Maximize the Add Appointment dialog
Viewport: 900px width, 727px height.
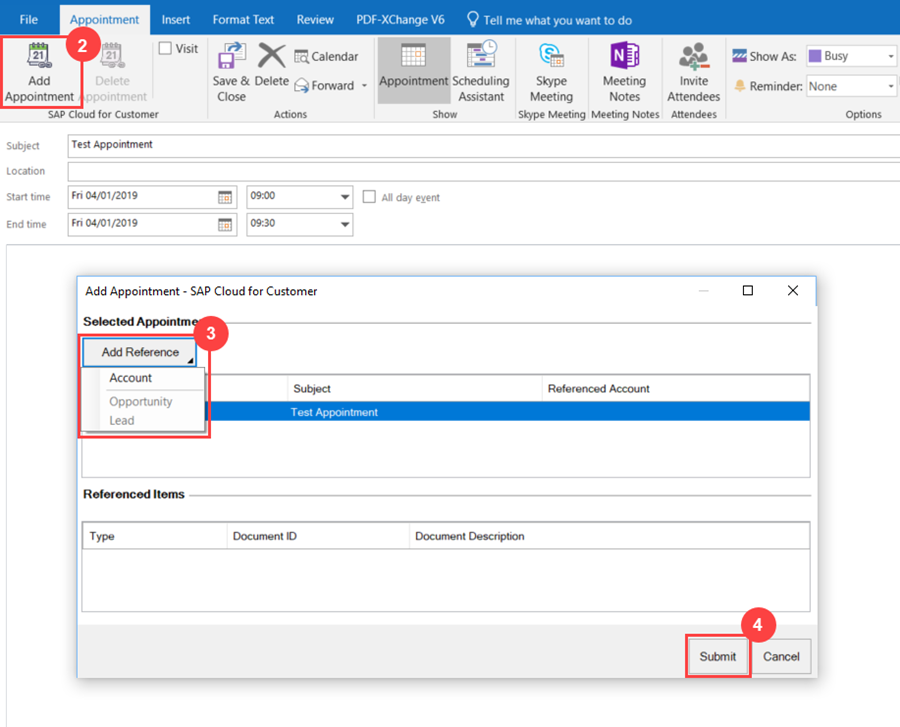coord(747,290)
